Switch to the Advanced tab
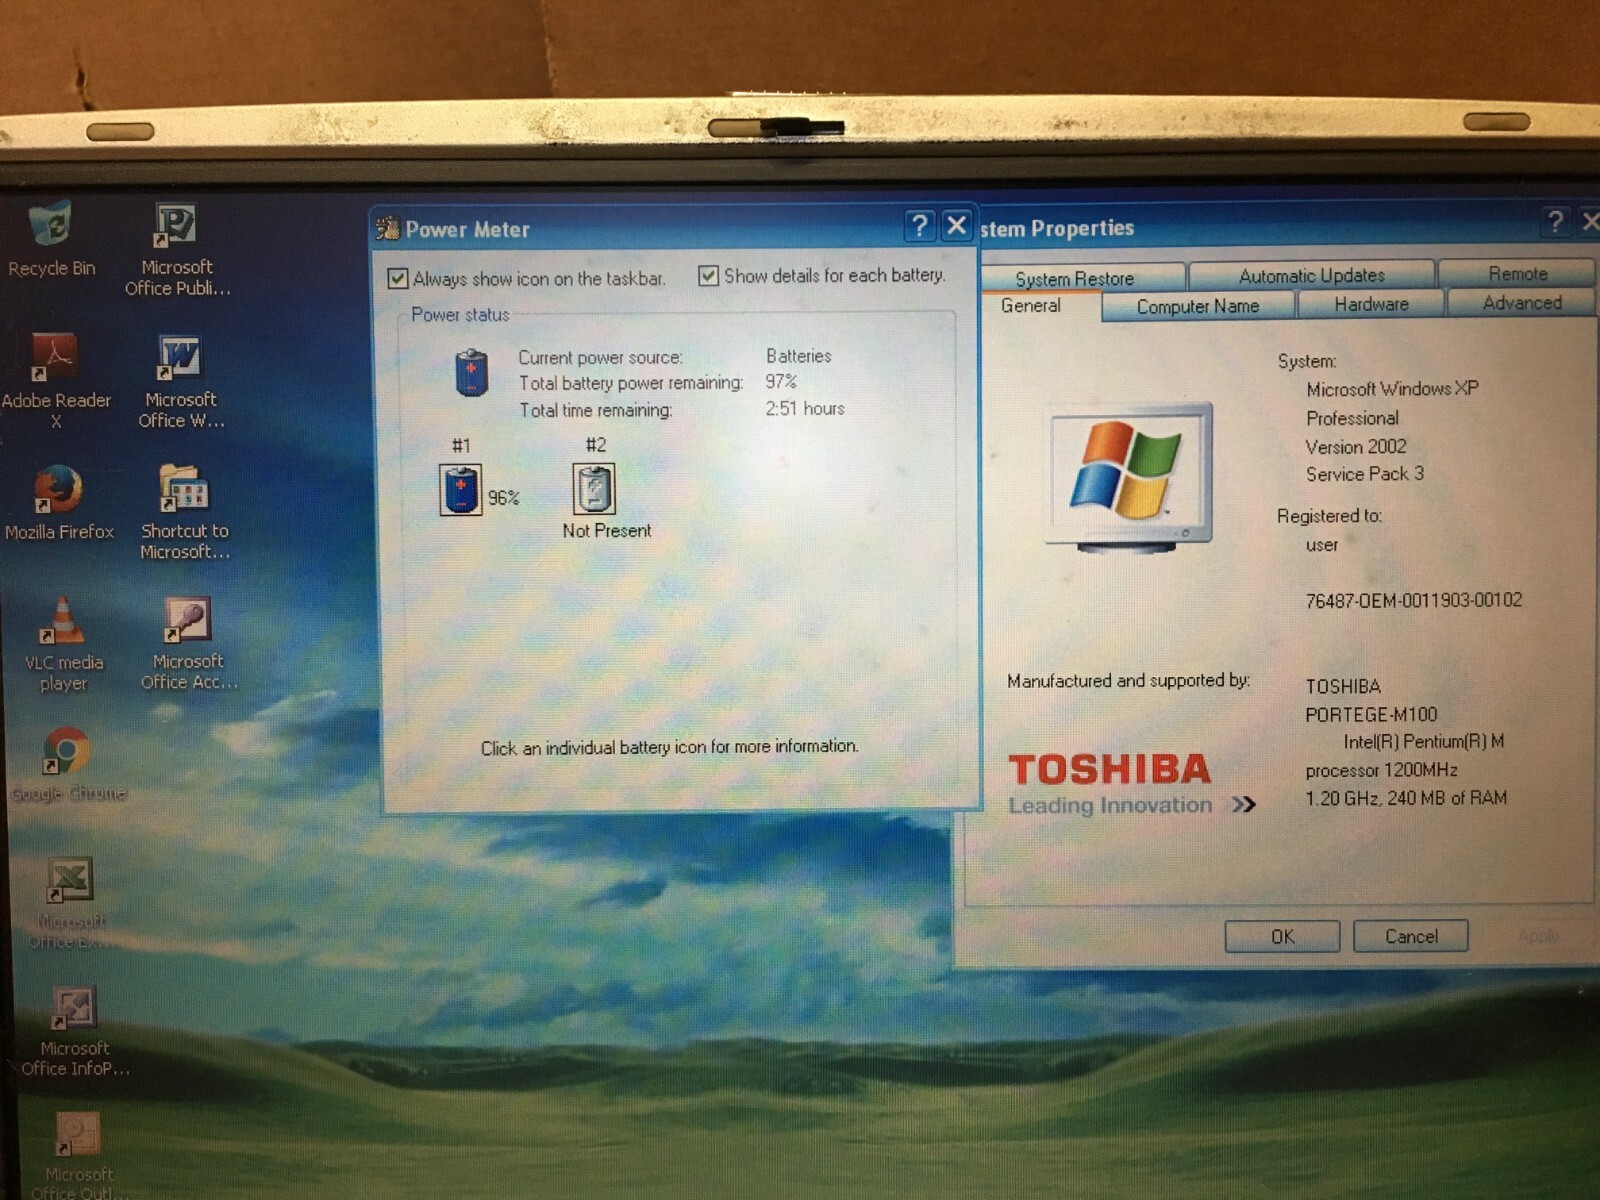1600x1200 pixels. click(1522, 303)
